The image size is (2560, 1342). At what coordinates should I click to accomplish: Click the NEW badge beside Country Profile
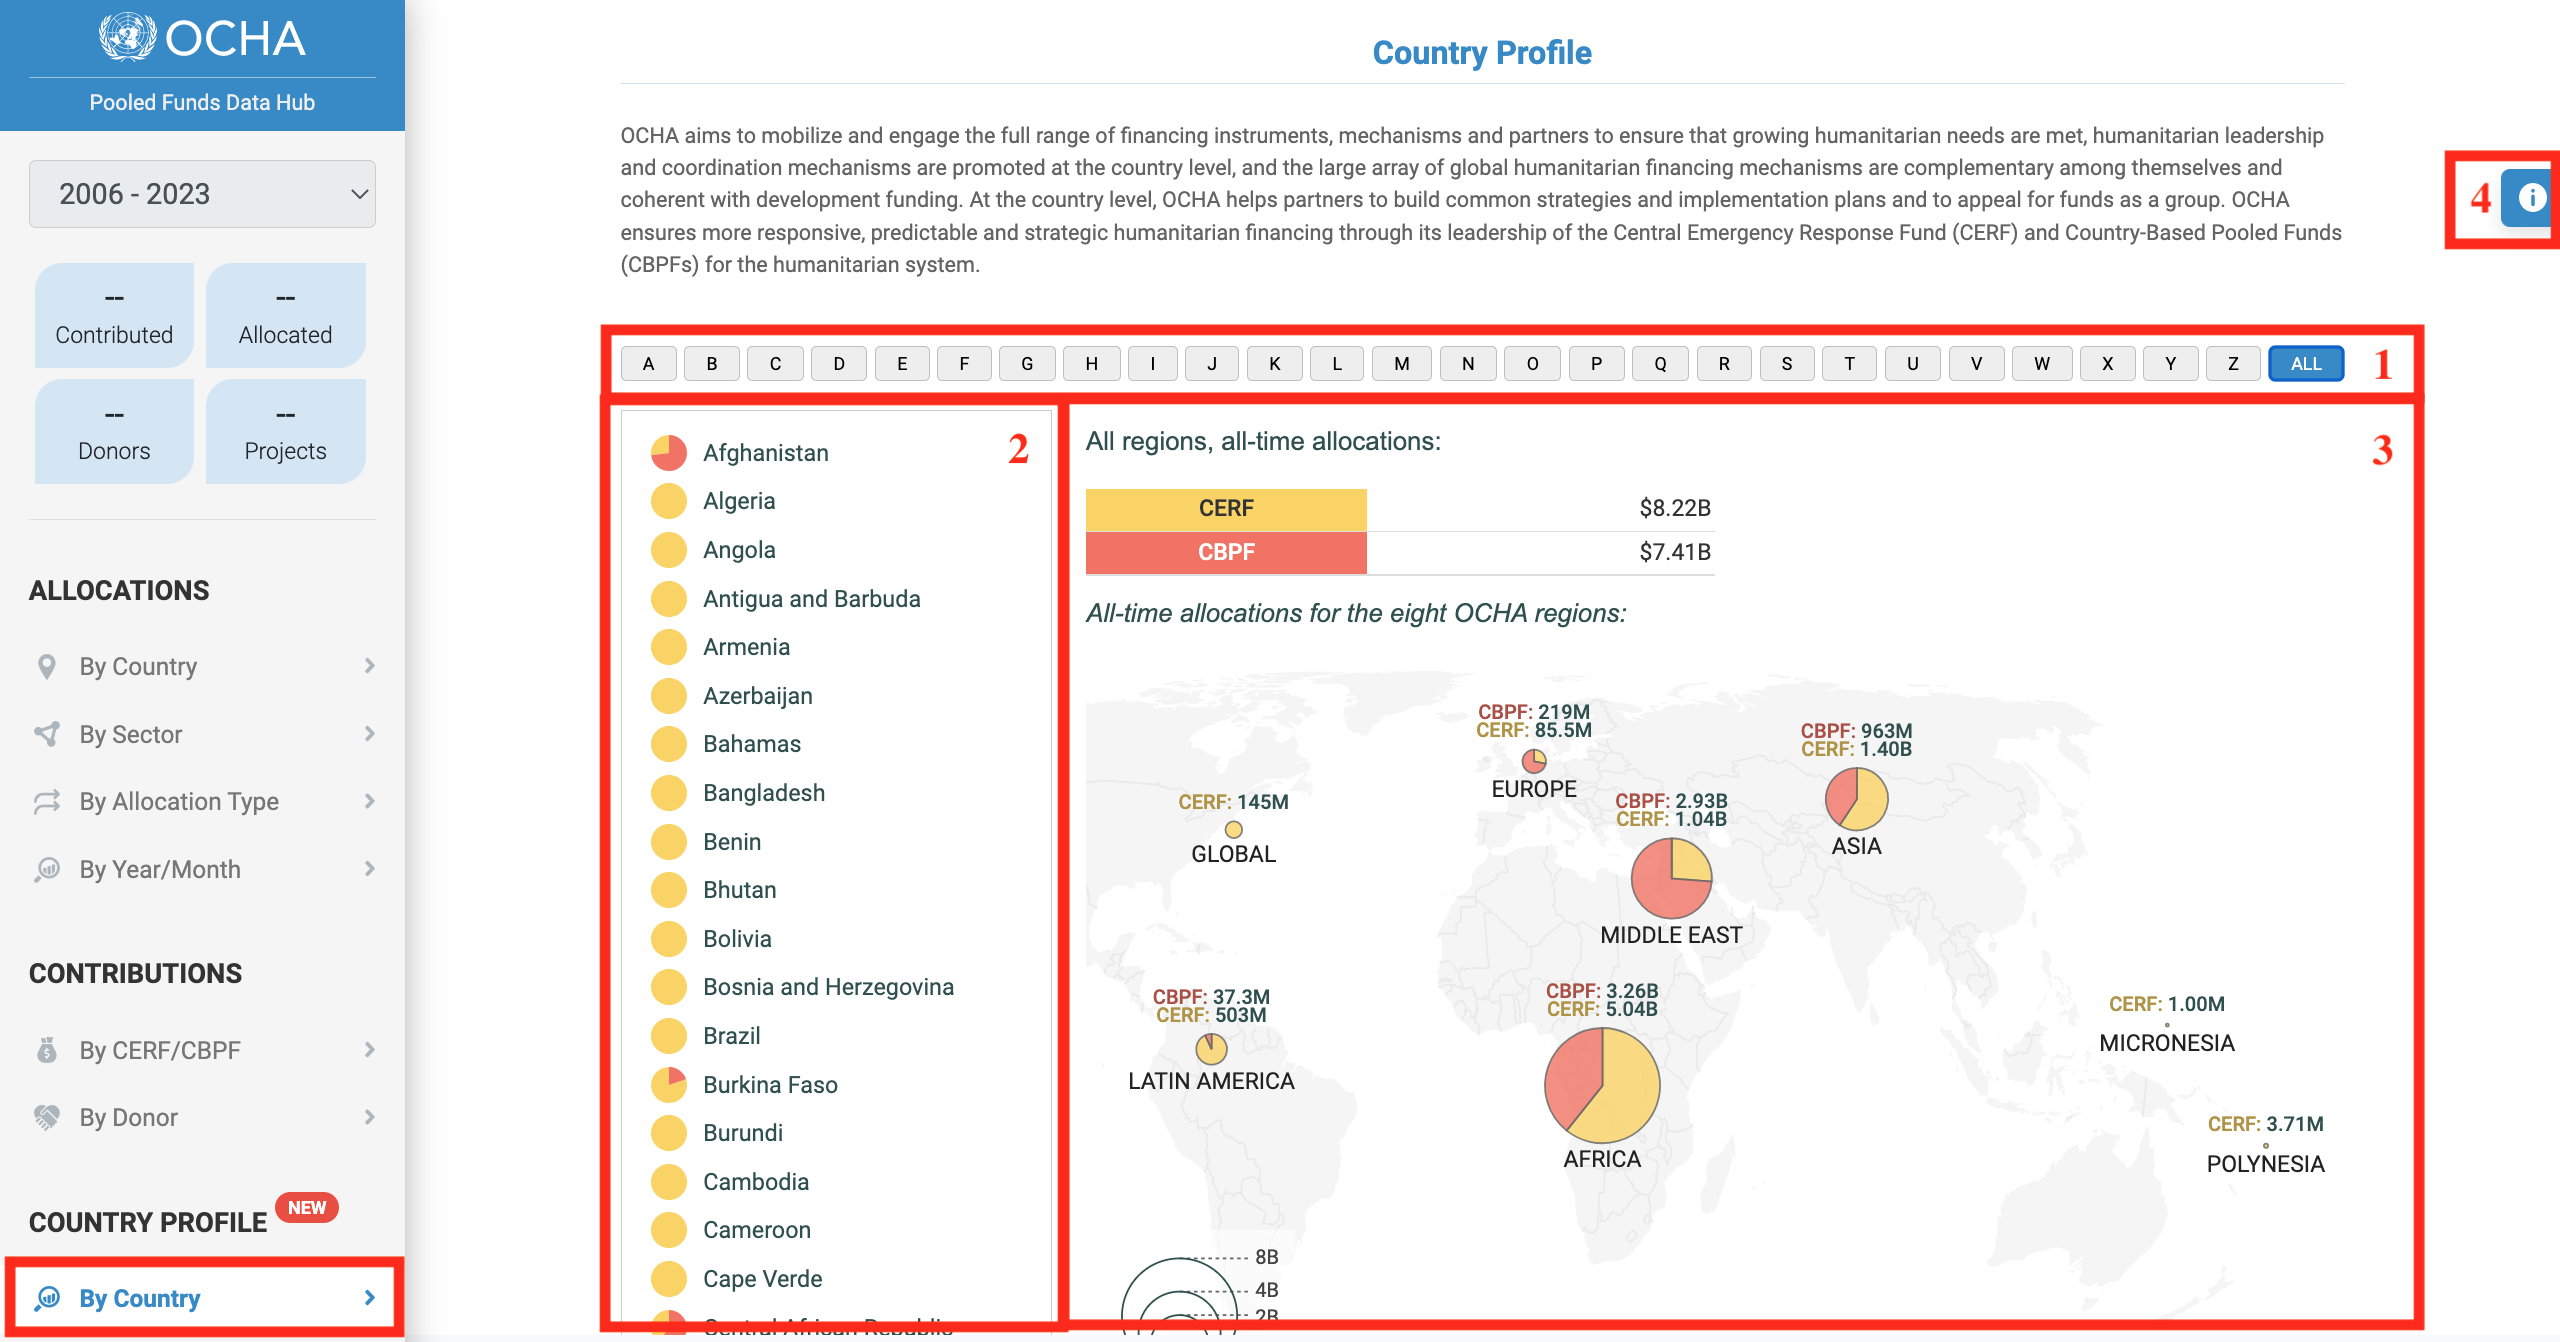[307, 1207]
